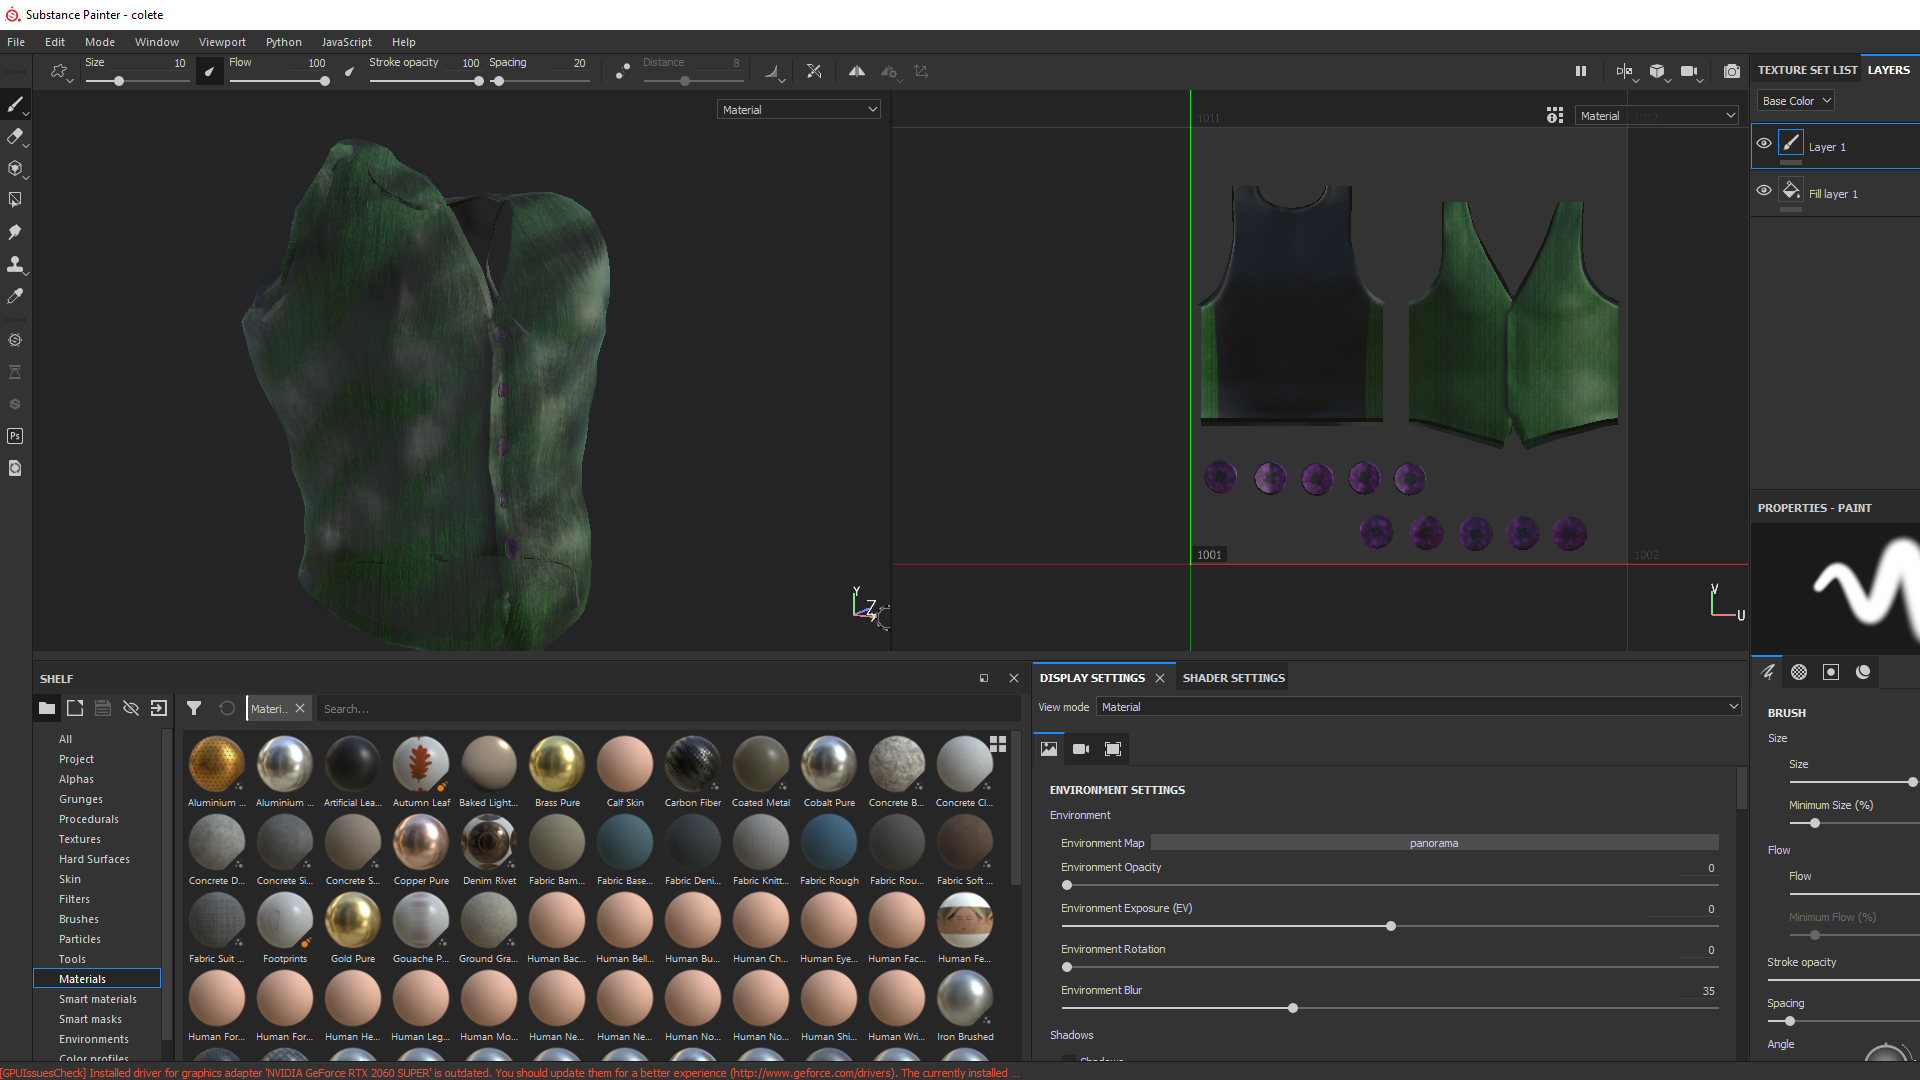Viewport: 1920px width, 1080px height.
Task: Select the Paint brush tool
Action: coord(15,104)
